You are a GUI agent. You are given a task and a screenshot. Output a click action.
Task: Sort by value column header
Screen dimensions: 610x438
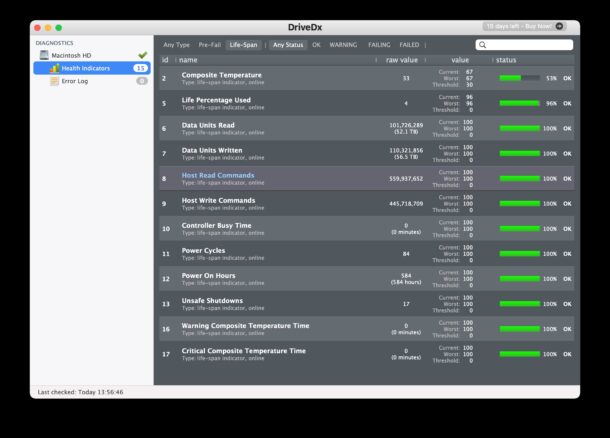pos(460,60)
